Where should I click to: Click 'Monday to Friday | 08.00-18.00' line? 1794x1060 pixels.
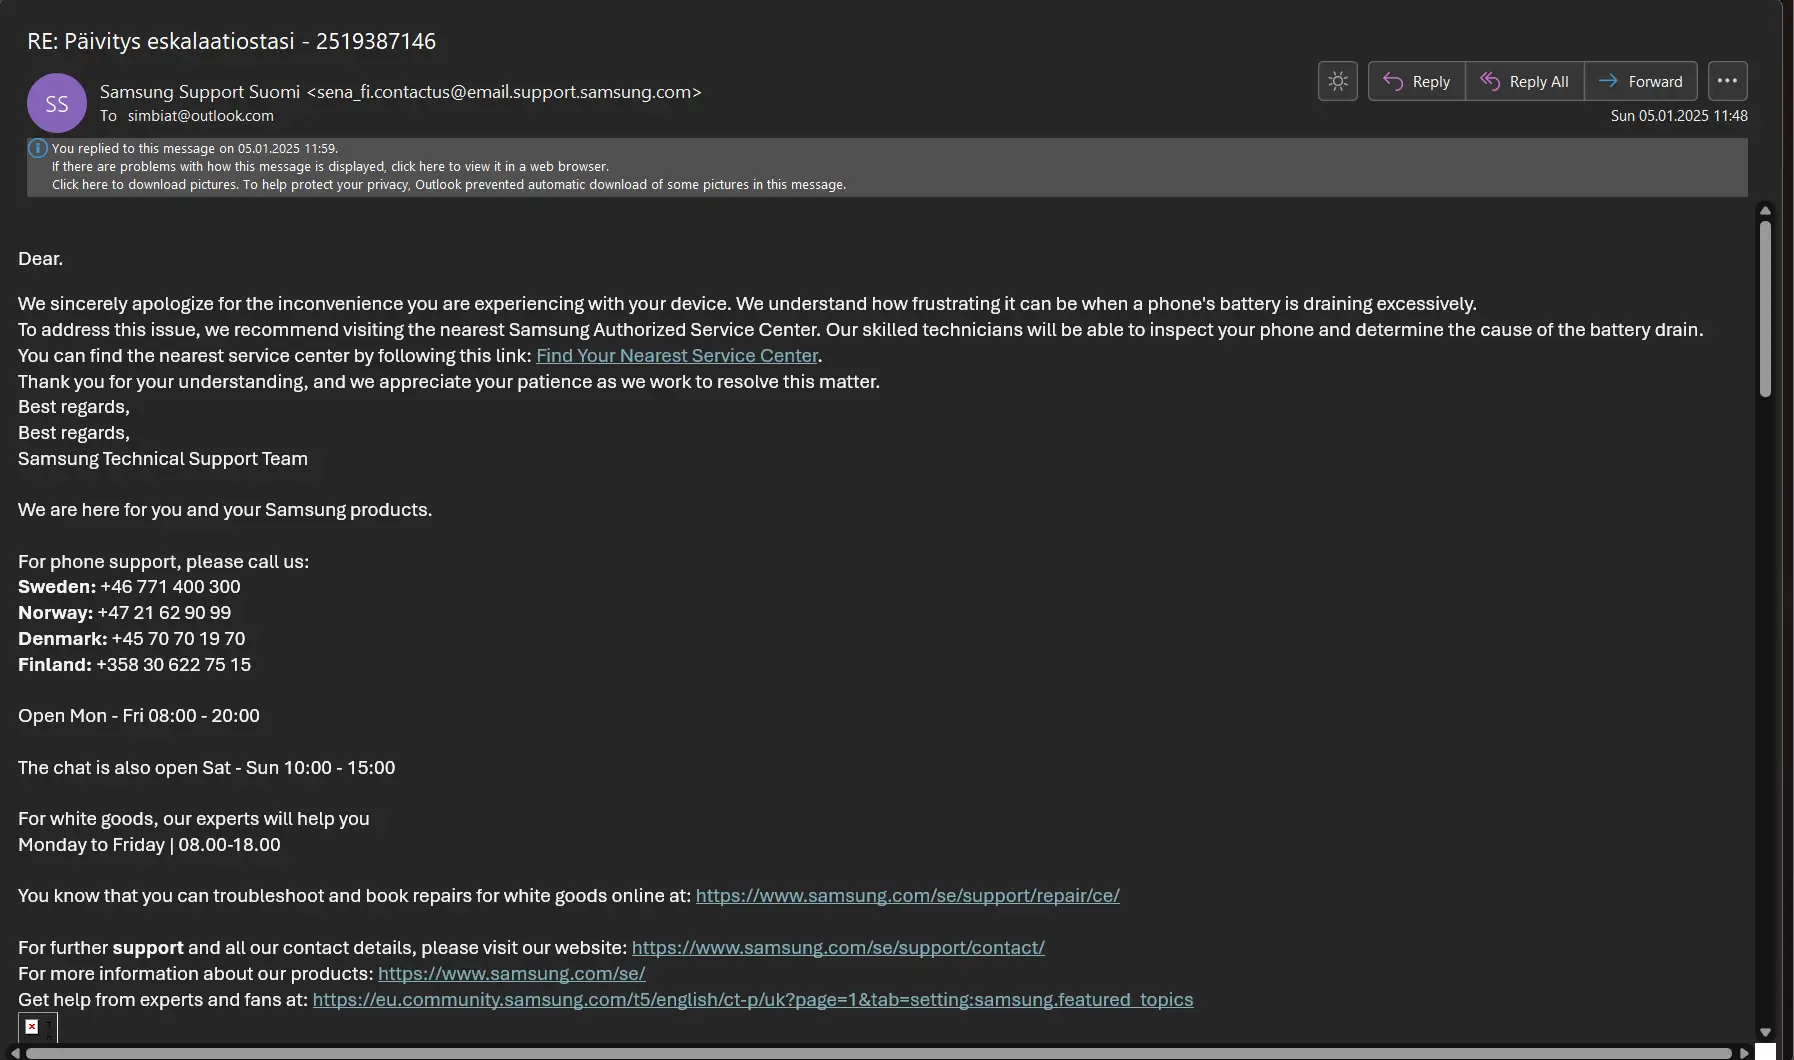tap(149, 844)
